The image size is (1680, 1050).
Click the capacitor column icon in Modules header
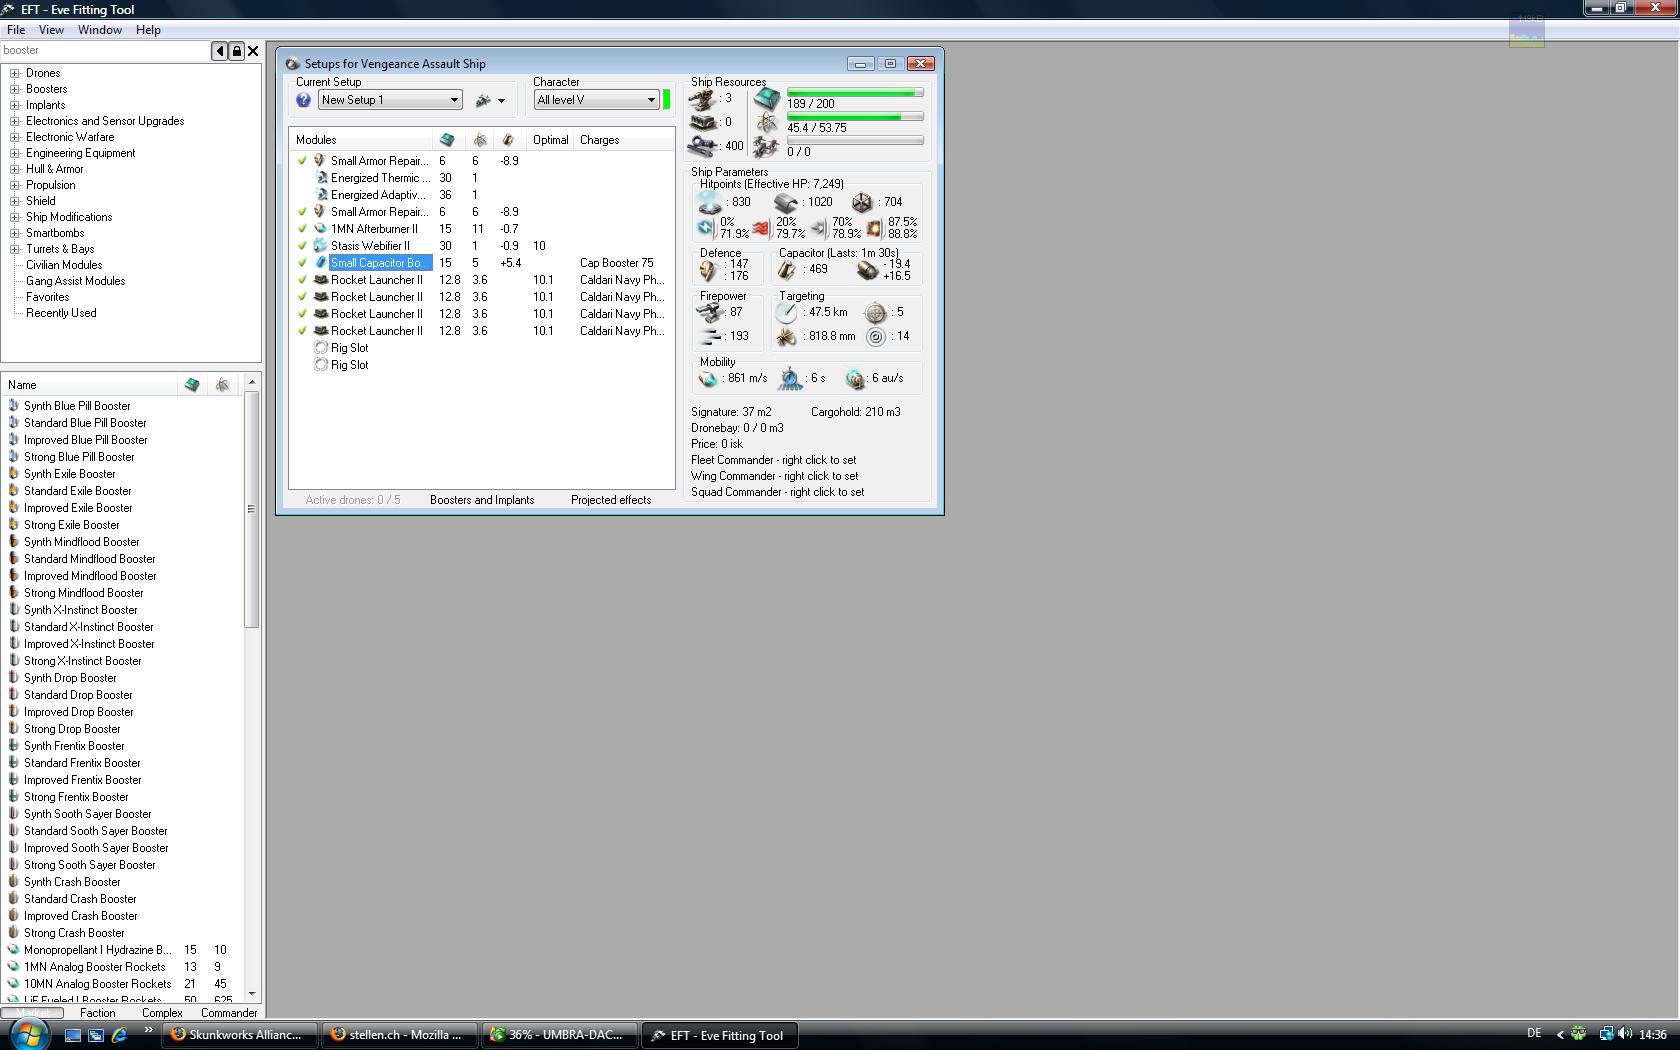point(508,140)
